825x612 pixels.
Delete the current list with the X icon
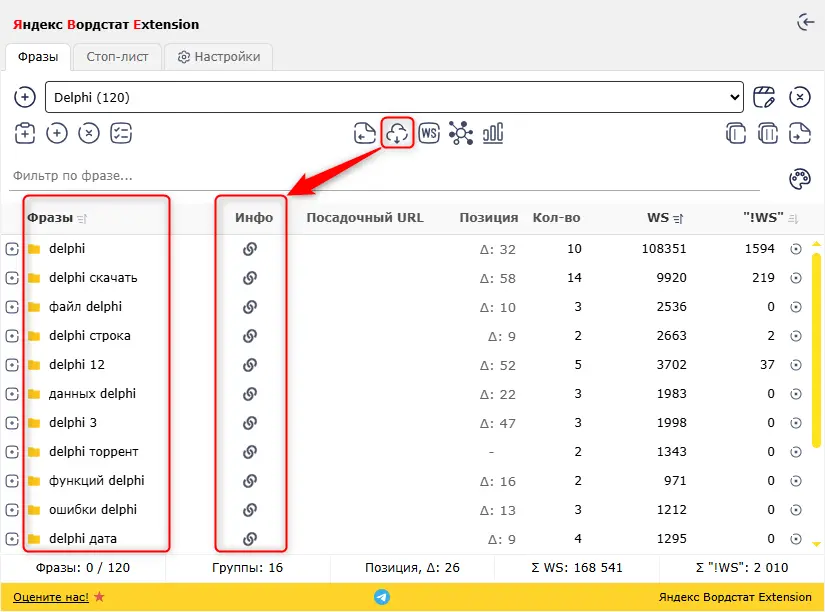click(x=800, y=97)
